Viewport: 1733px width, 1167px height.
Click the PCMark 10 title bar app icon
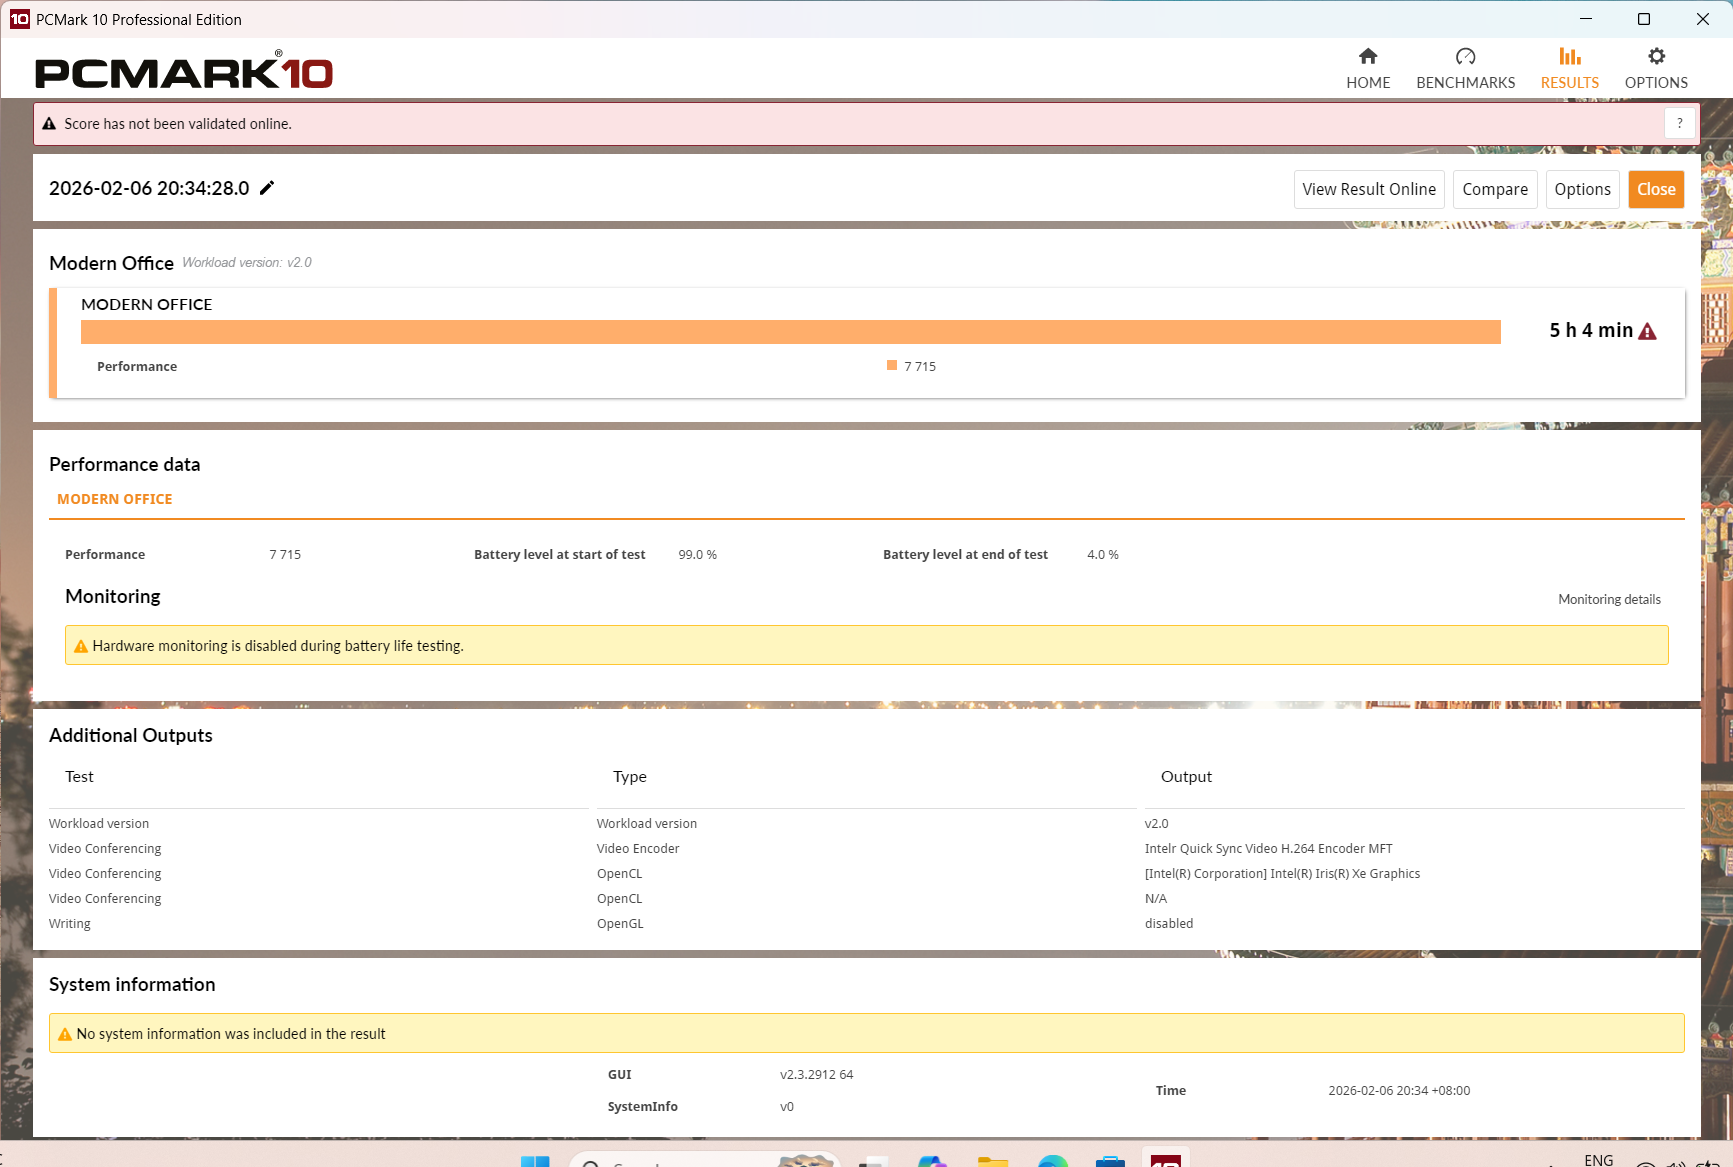pos(19,19)
